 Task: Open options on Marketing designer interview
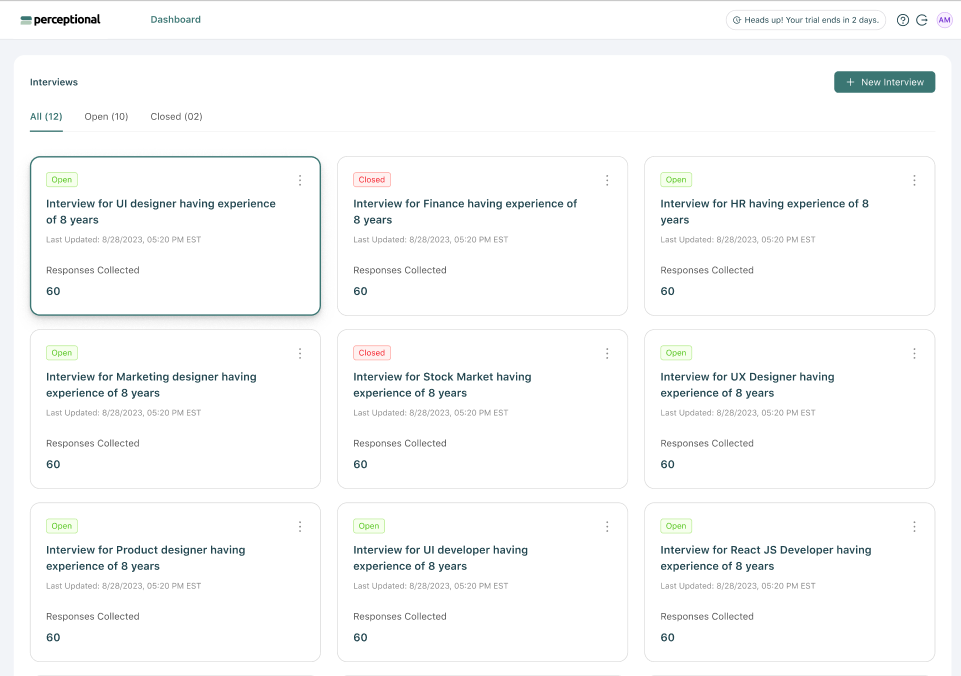pyautogui.click(x=300, y=353)
